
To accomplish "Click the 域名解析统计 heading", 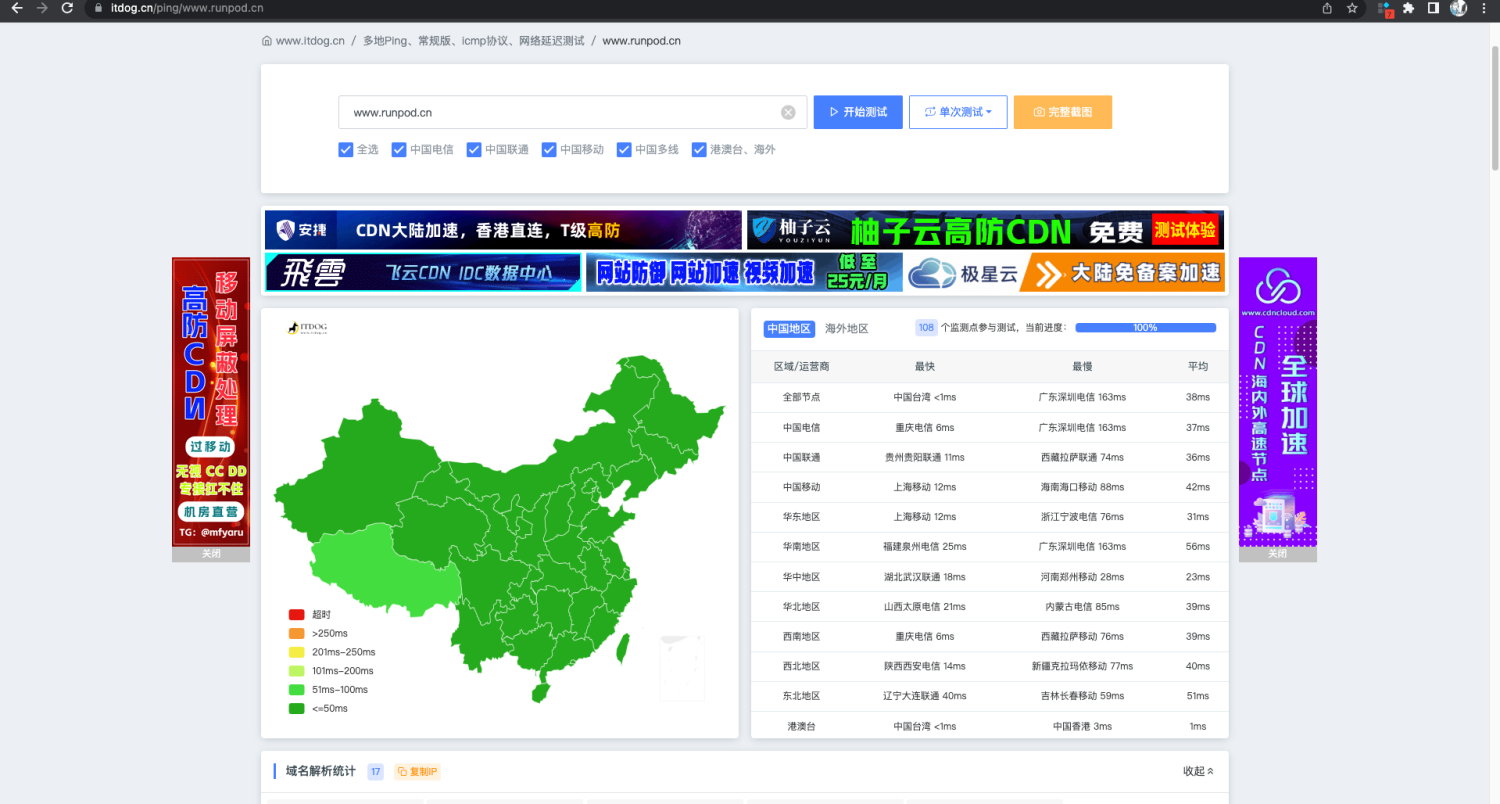I will [320, 771].
